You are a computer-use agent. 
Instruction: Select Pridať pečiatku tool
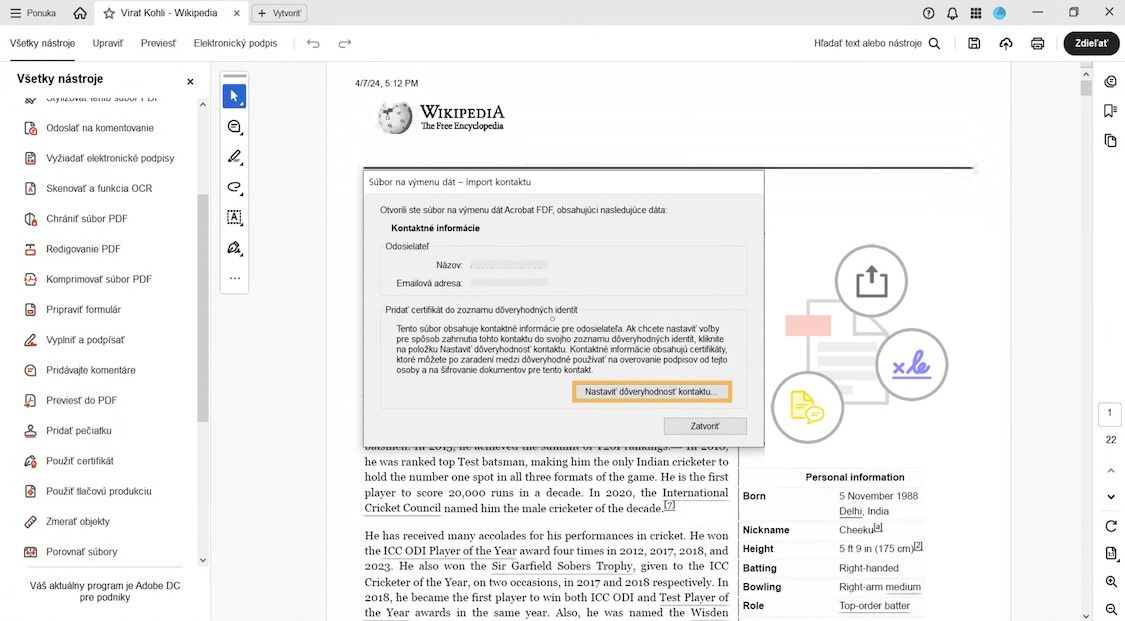click(x=79, y=430)
